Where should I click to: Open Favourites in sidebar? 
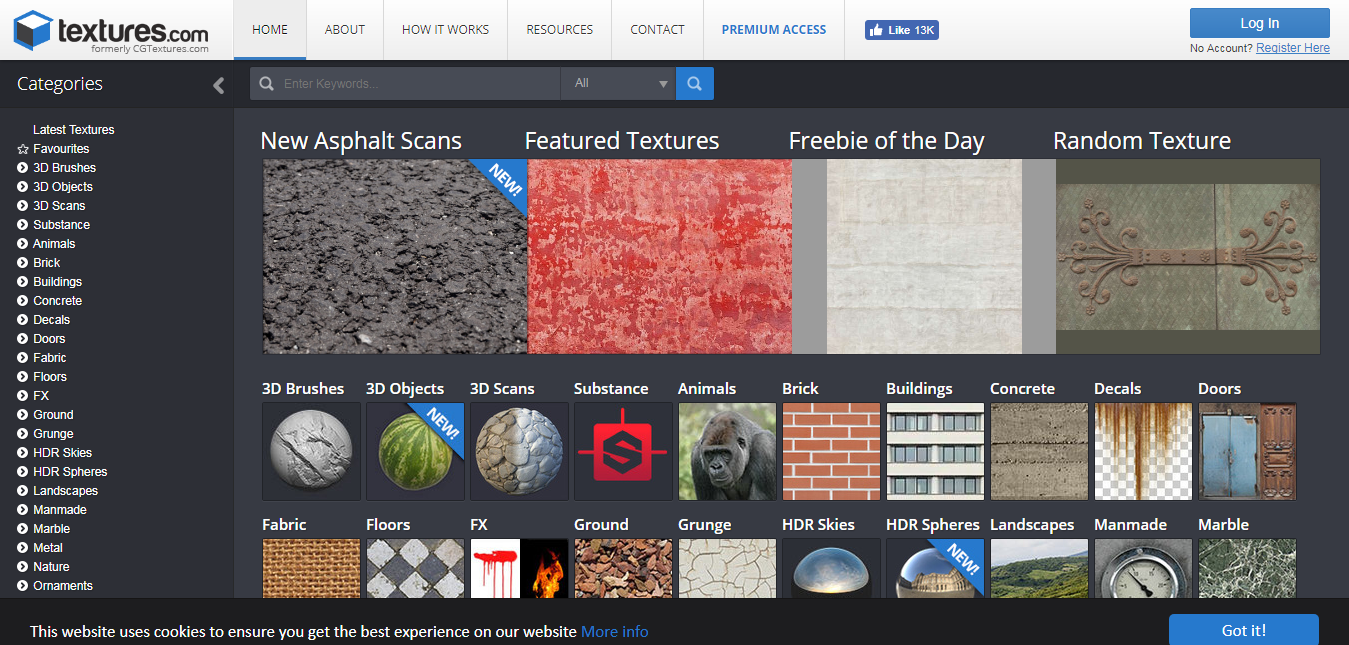[x=61, y=149]
